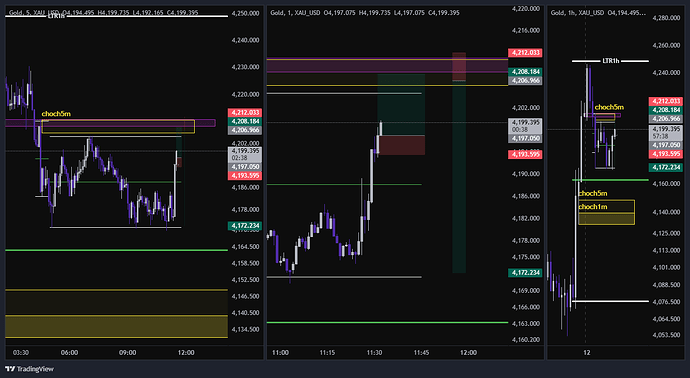690x378 pixels.
Task: Click 03:30 on the 5-minute time axis
Action: 21,352
